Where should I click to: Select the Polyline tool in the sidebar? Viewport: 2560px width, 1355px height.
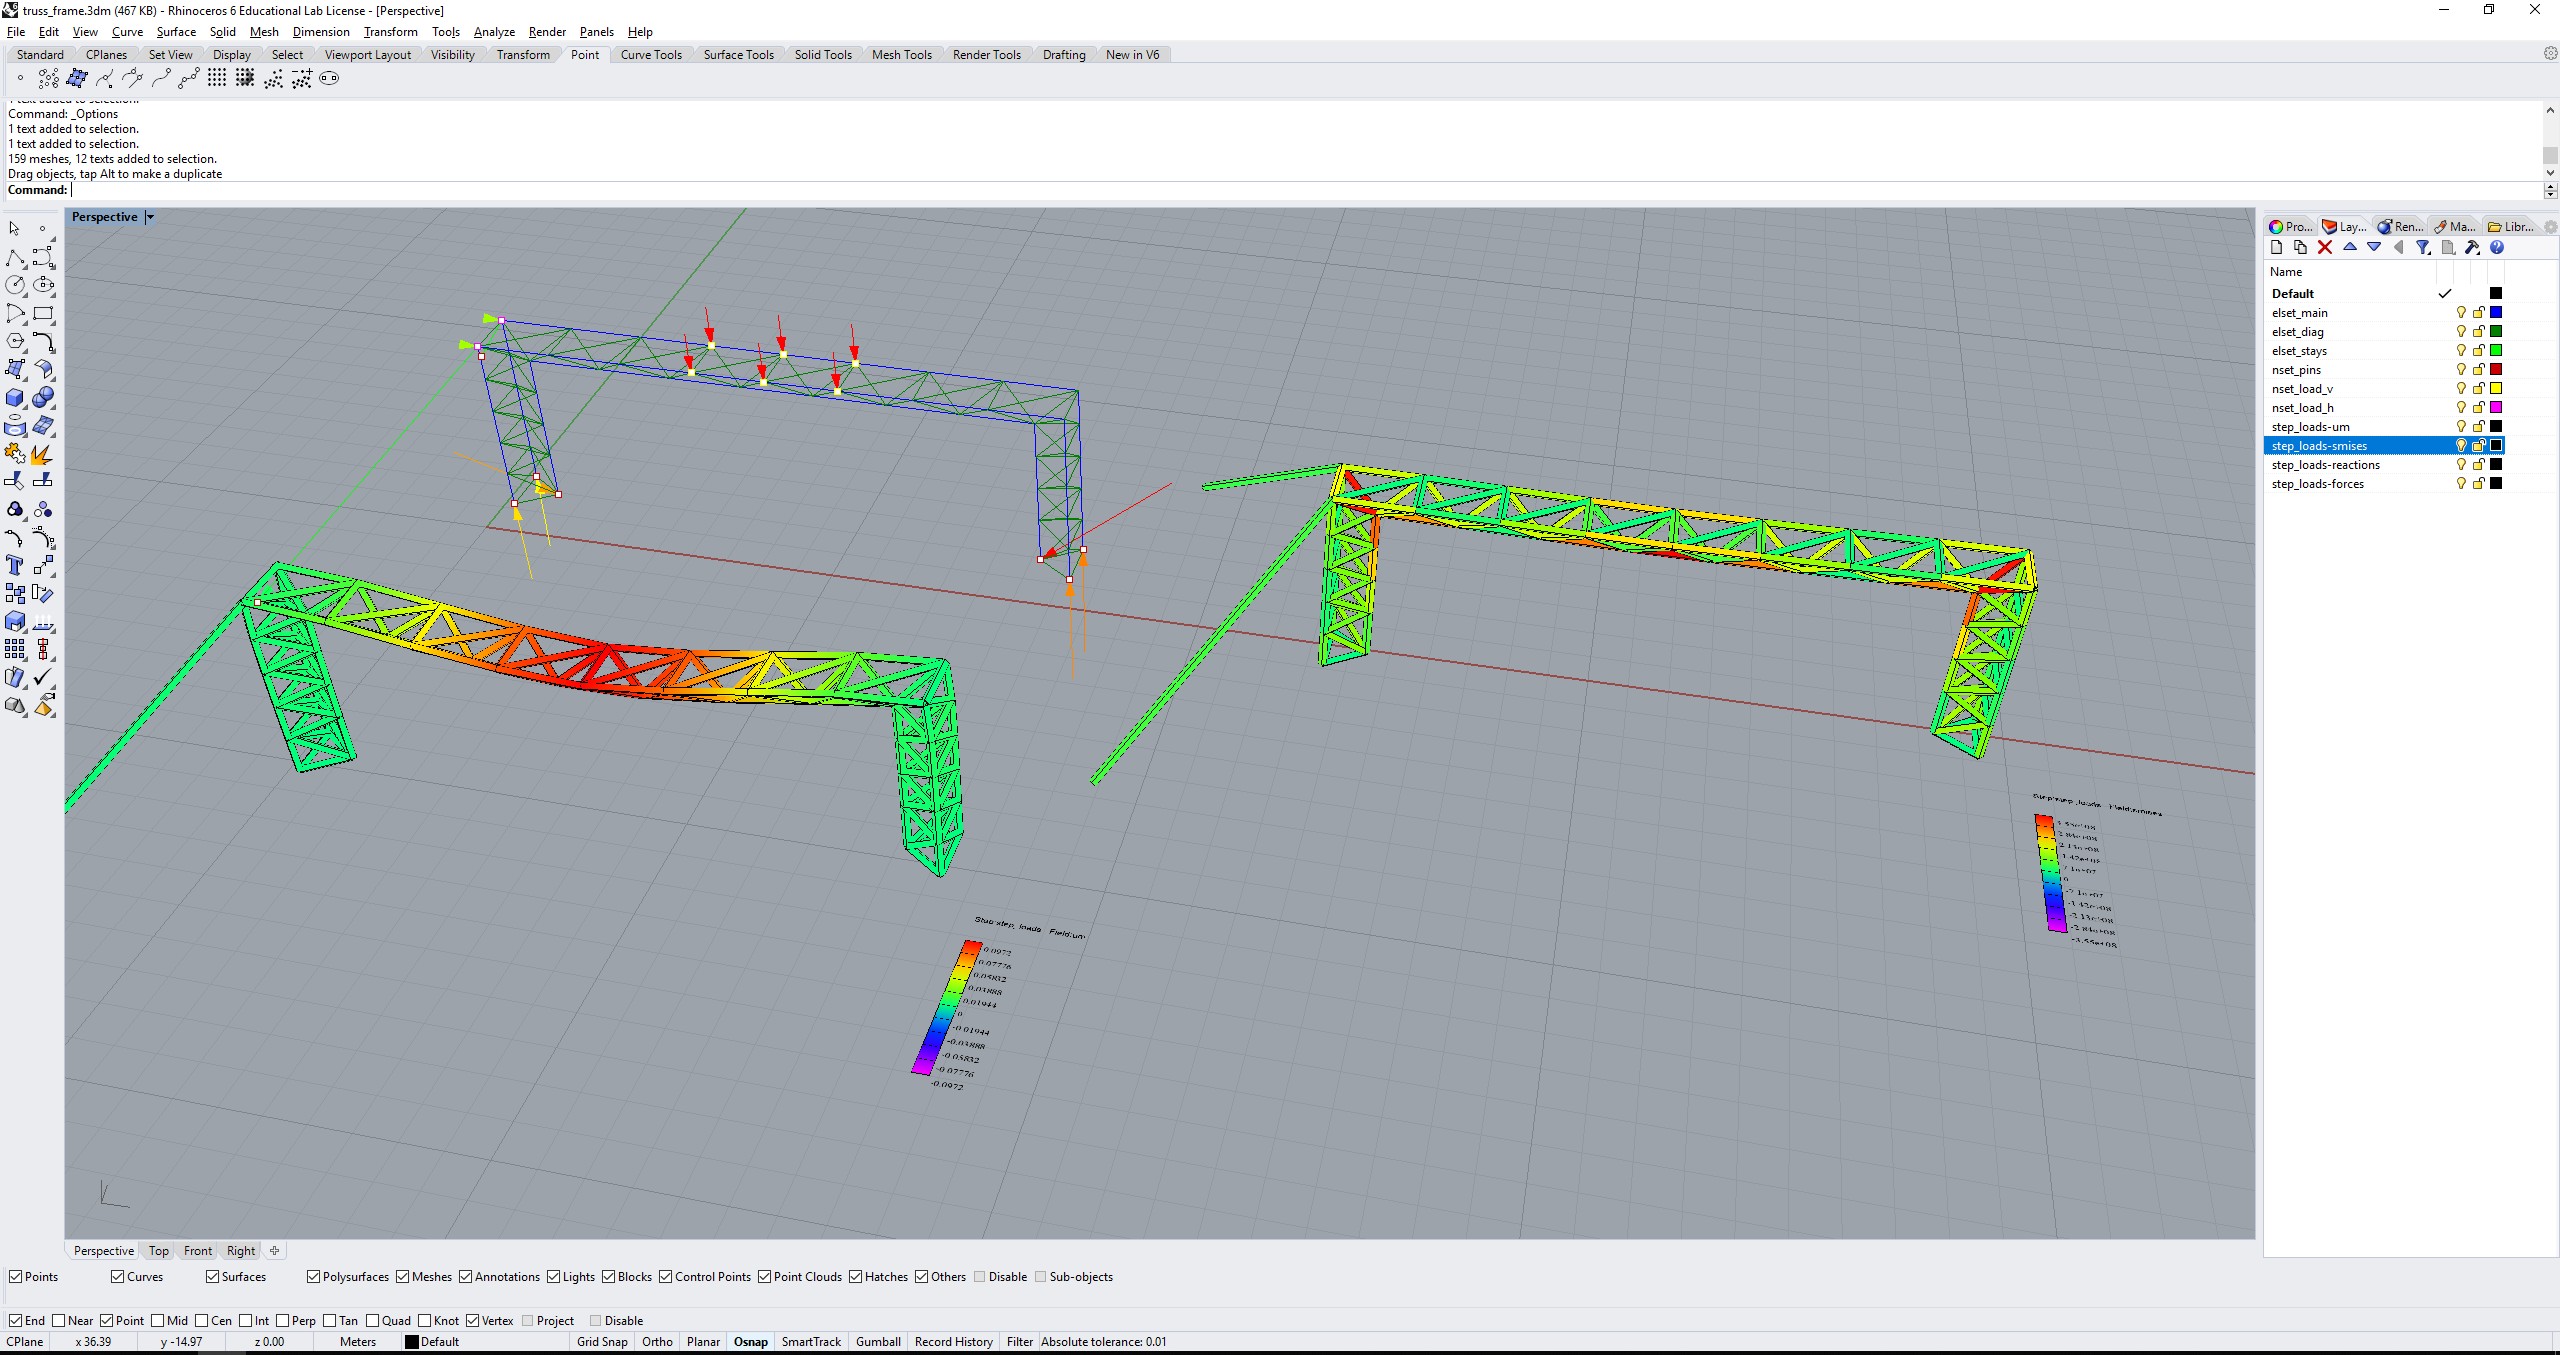(x=14, y=257)
